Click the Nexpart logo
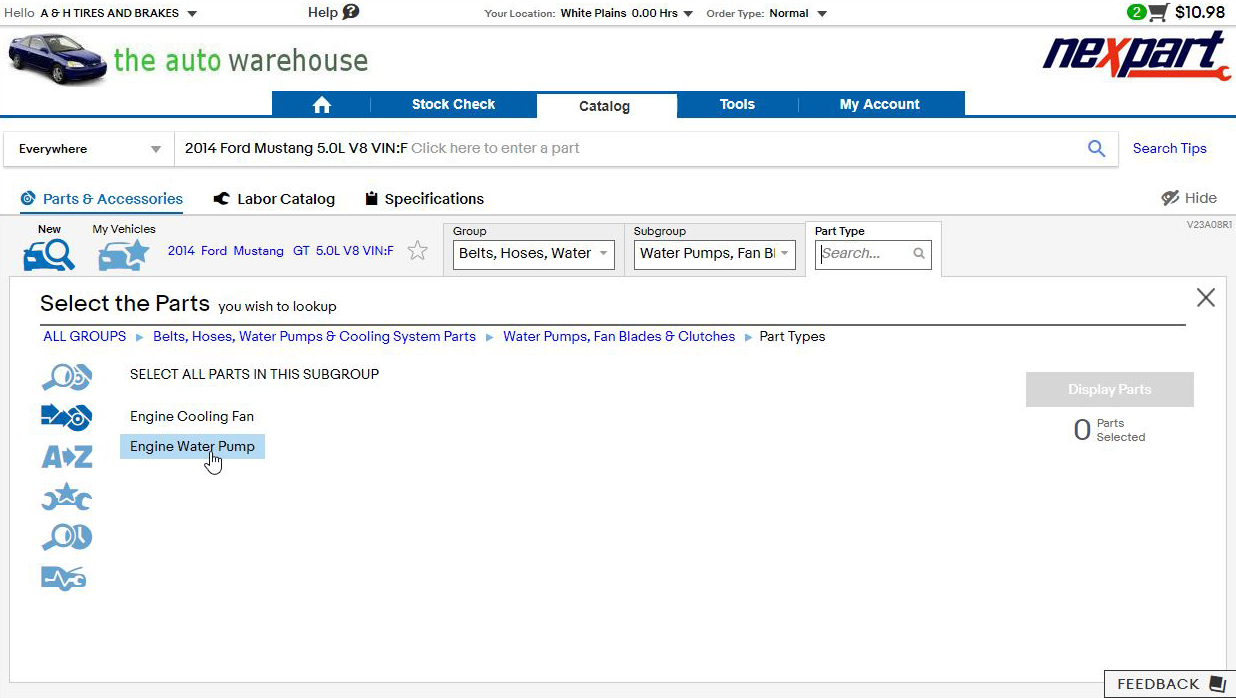Viewport: 1236px width, 698px height. (1137, 56)
